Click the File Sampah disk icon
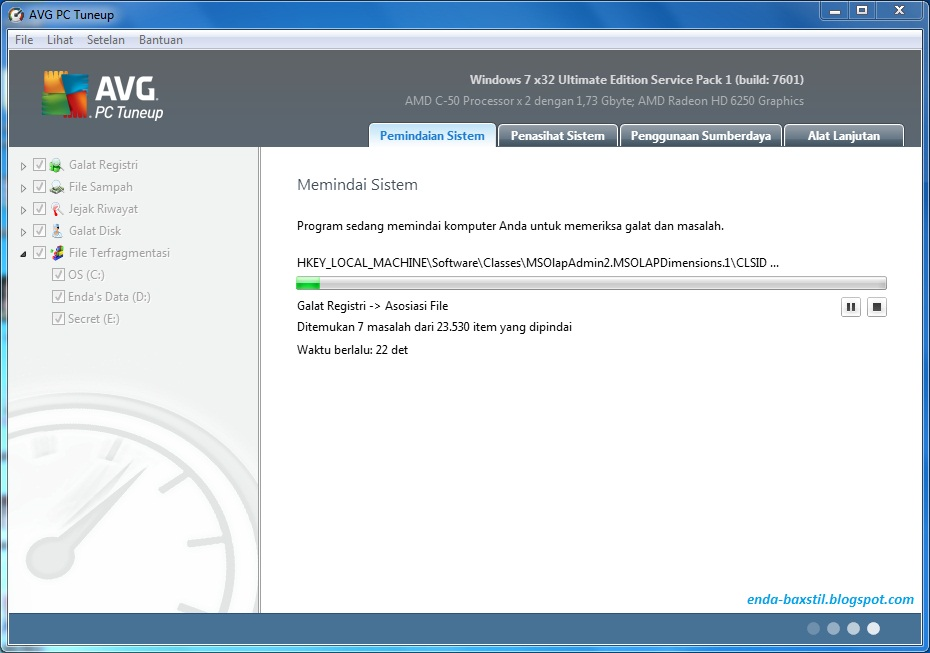 57,187
